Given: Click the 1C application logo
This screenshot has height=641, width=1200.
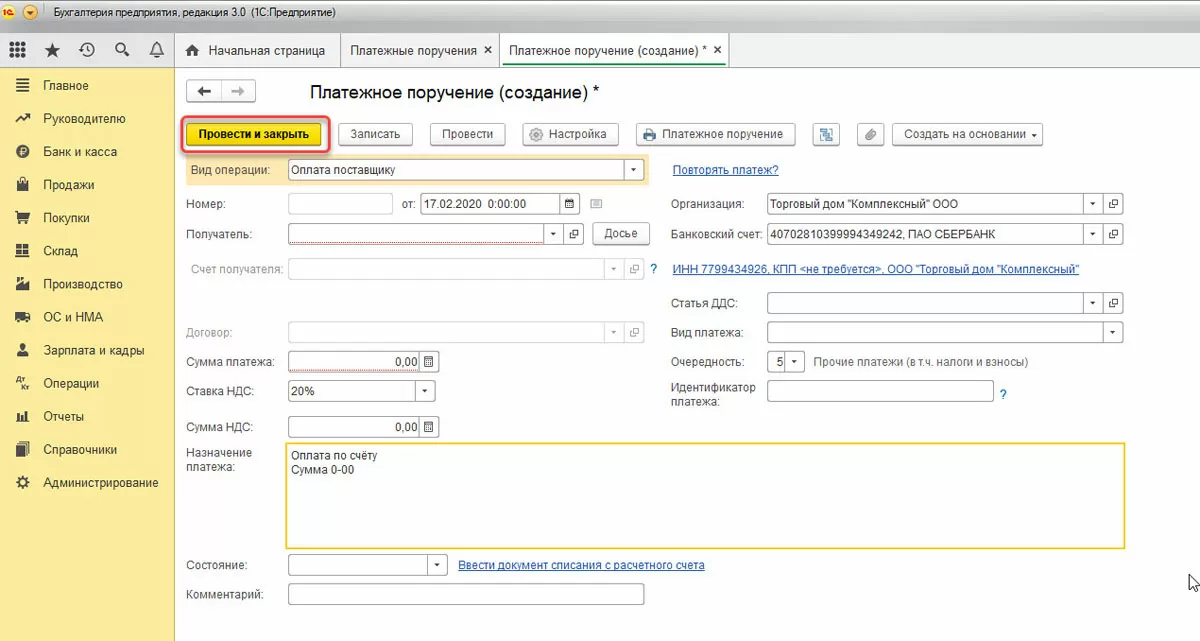Looking at the screenshot, I should [x=10, y=13].
